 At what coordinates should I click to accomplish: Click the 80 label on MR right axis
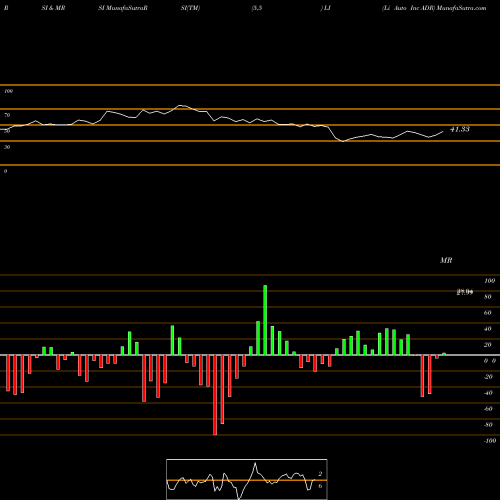coord(487,297)
